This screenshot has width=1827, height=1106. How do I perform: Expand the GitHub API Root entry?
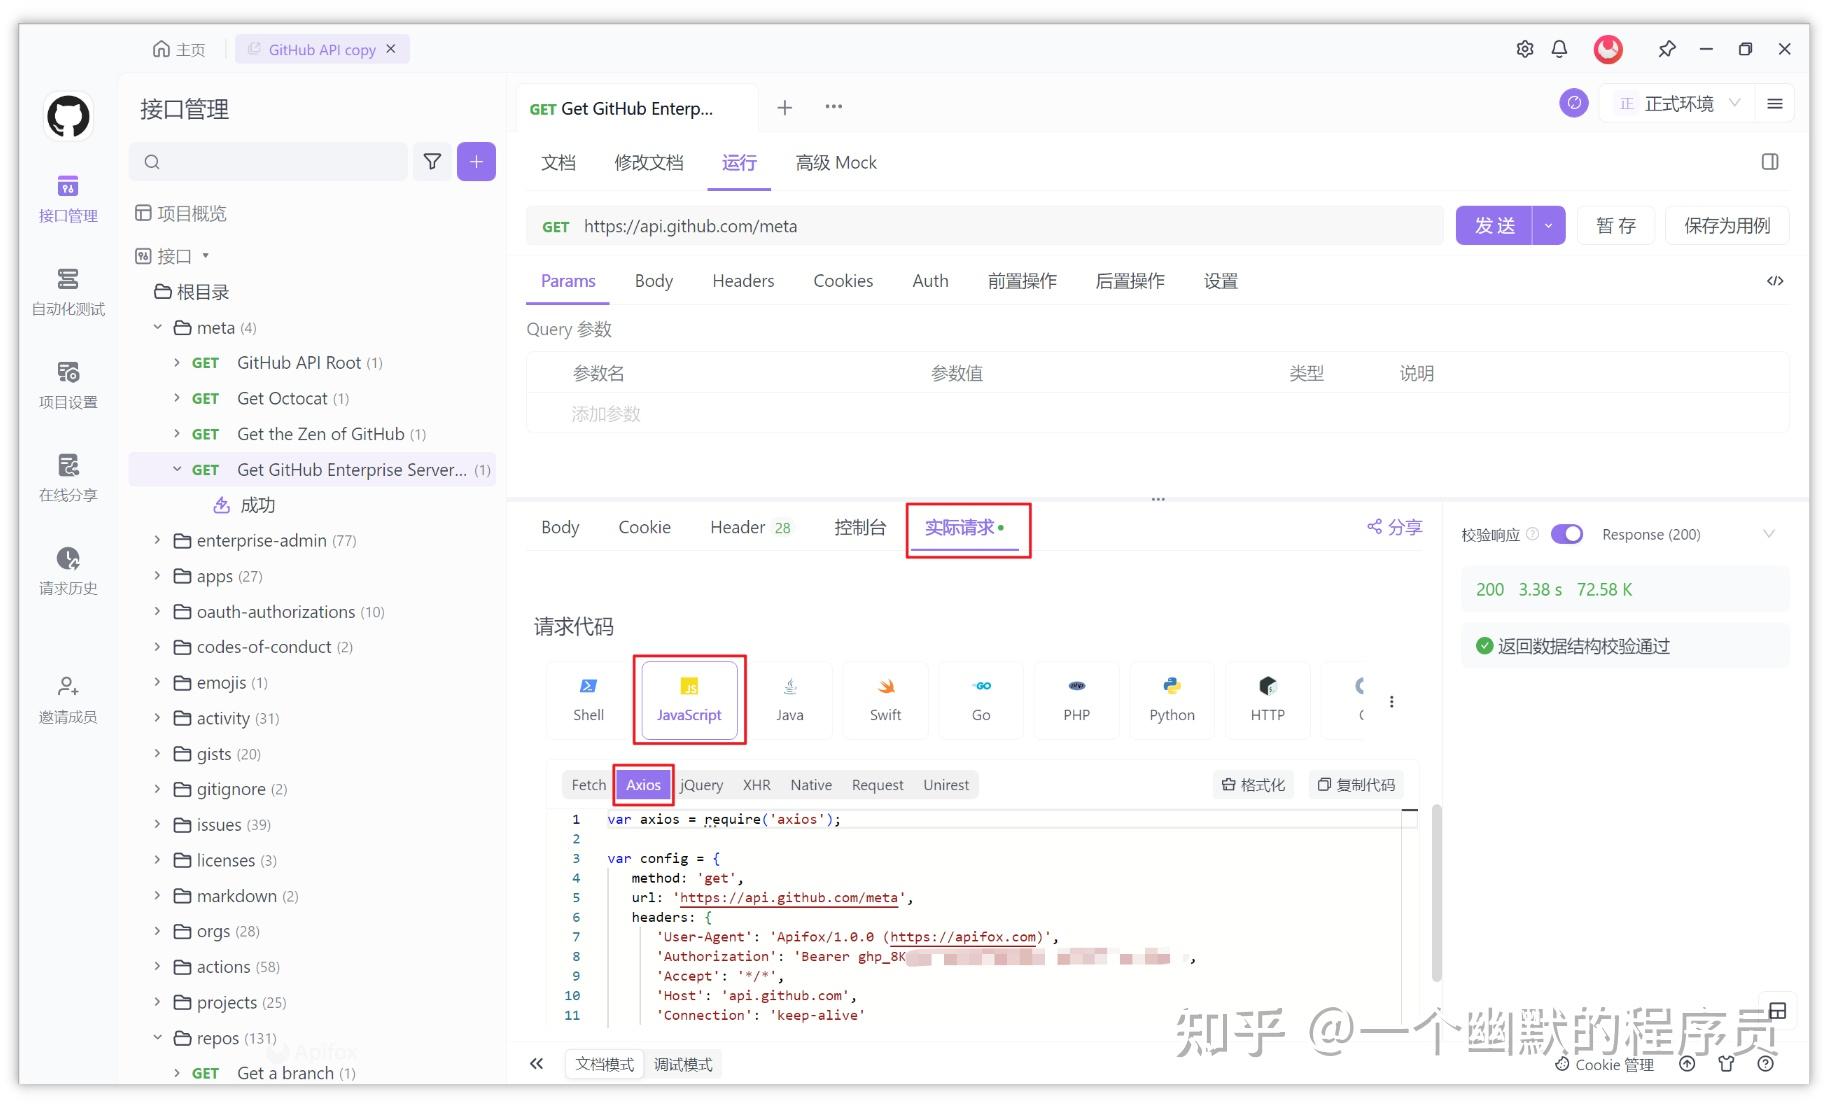click(177, 362)
